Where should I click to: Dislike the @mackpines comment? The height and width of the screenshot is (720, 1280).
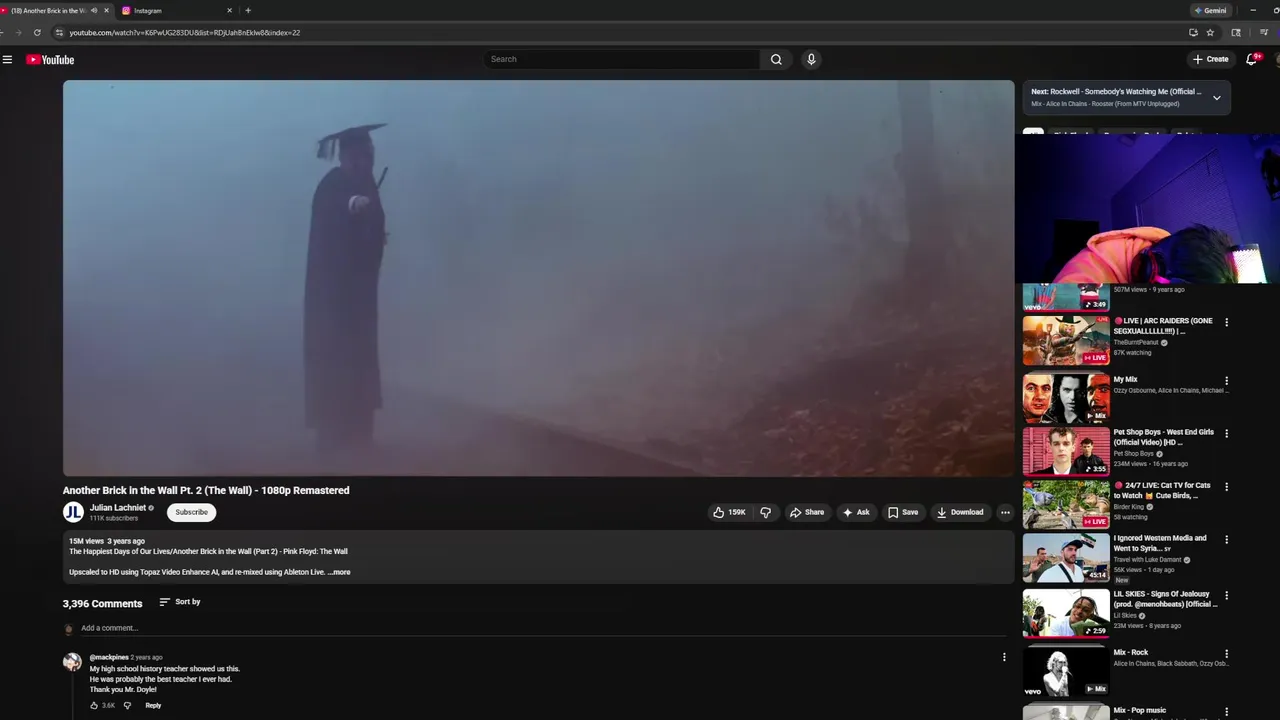[x=127, y=705]
